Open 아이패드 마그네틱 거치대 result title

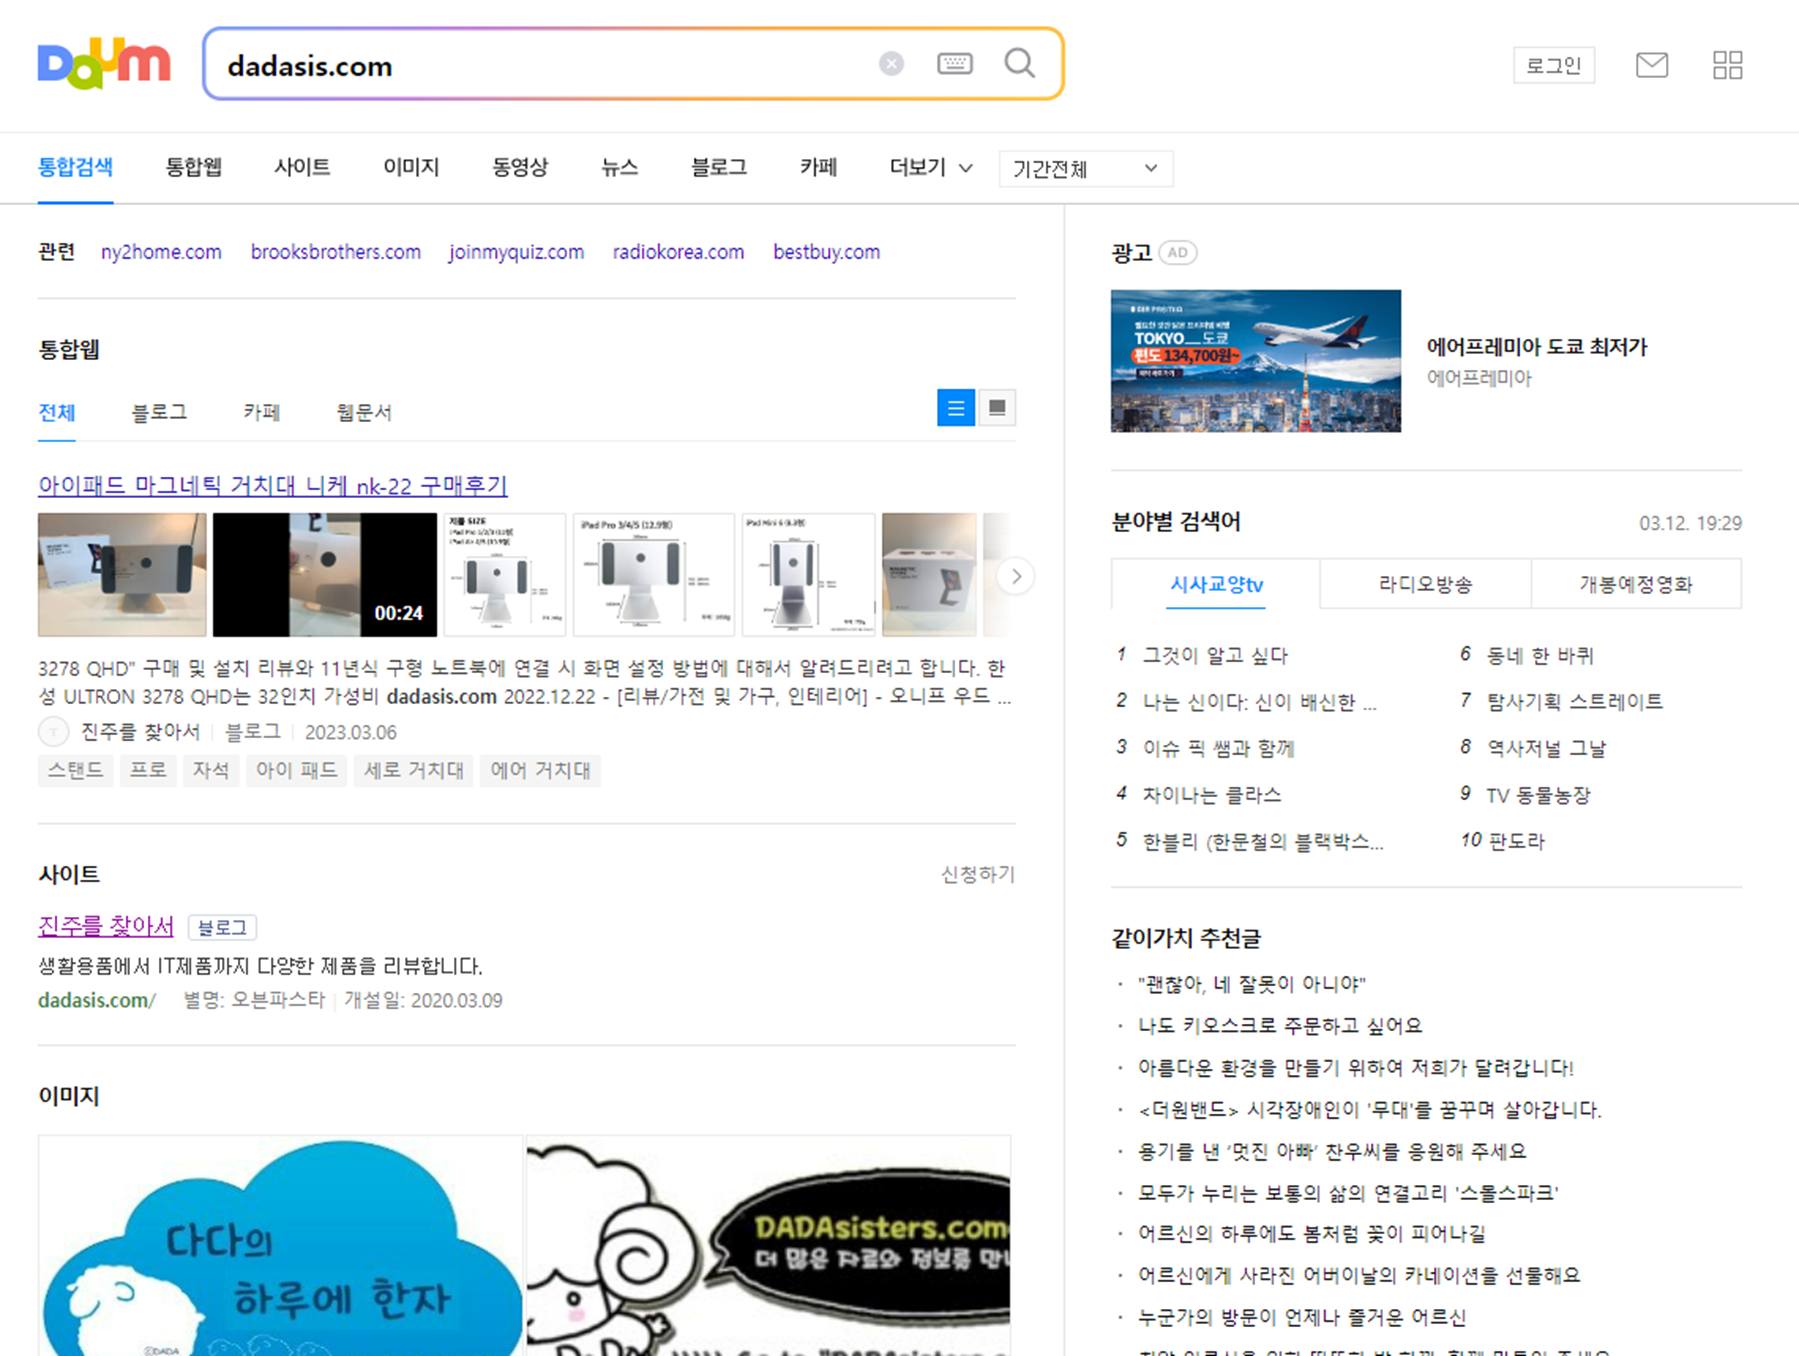273,486
